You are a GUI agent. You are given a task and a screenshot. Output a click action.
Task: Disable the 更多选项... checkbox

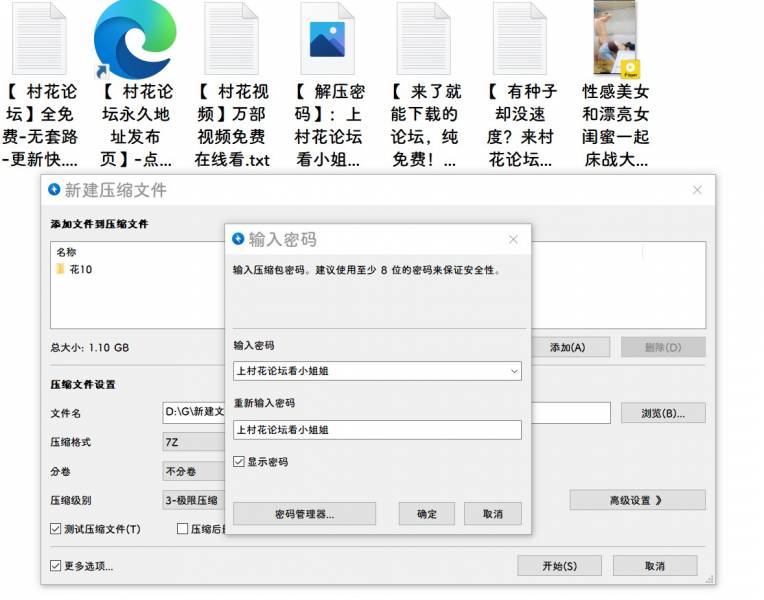pos(56,566)
